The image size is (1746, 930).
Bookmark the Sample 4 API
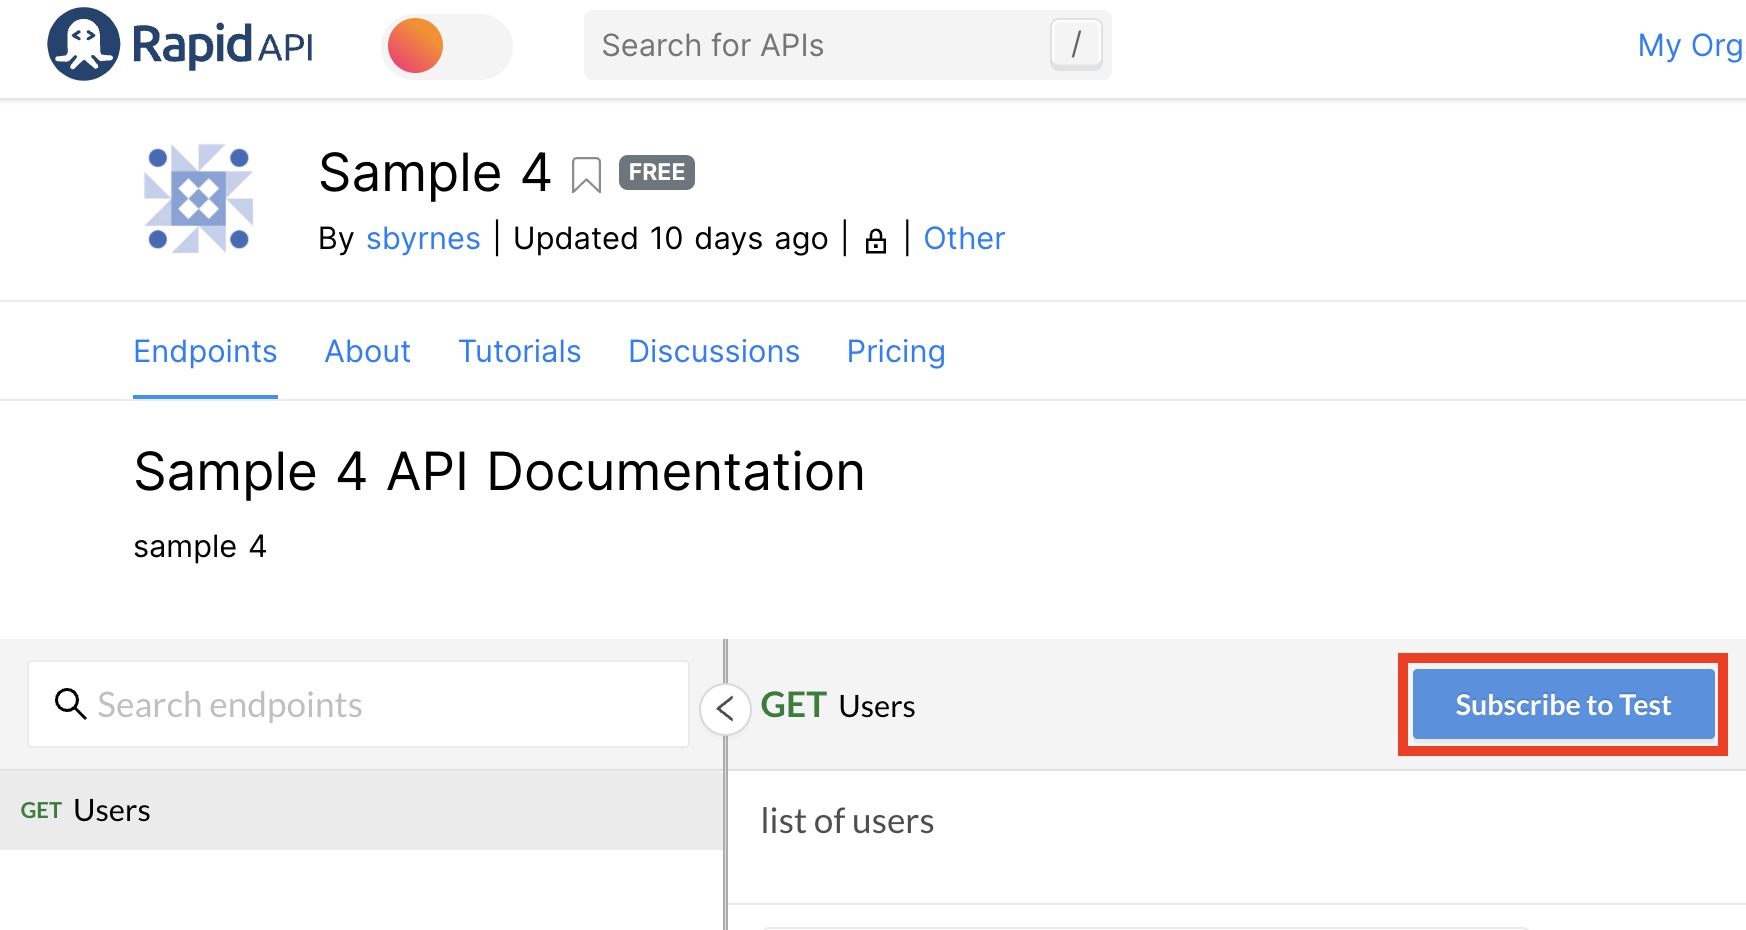[x=586, y=175]
